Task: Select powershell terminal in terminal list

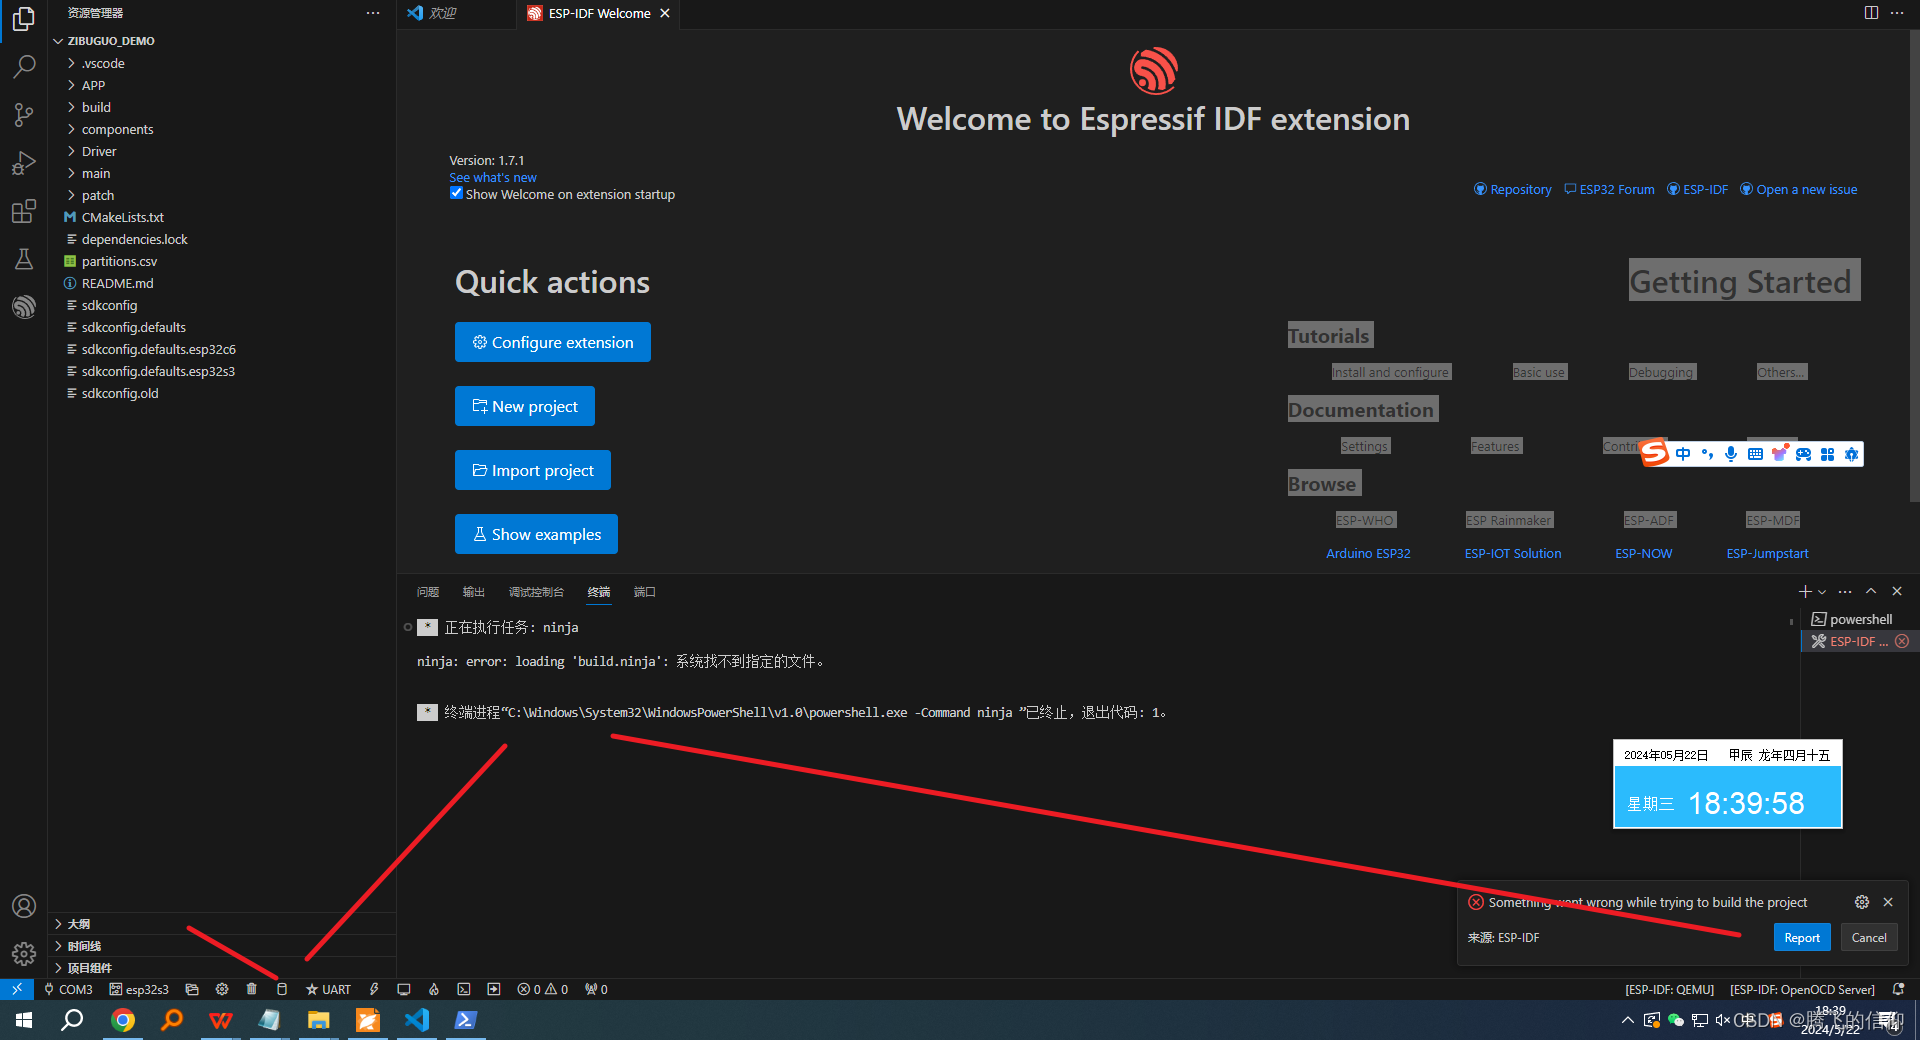Action: pos(1860,619)
